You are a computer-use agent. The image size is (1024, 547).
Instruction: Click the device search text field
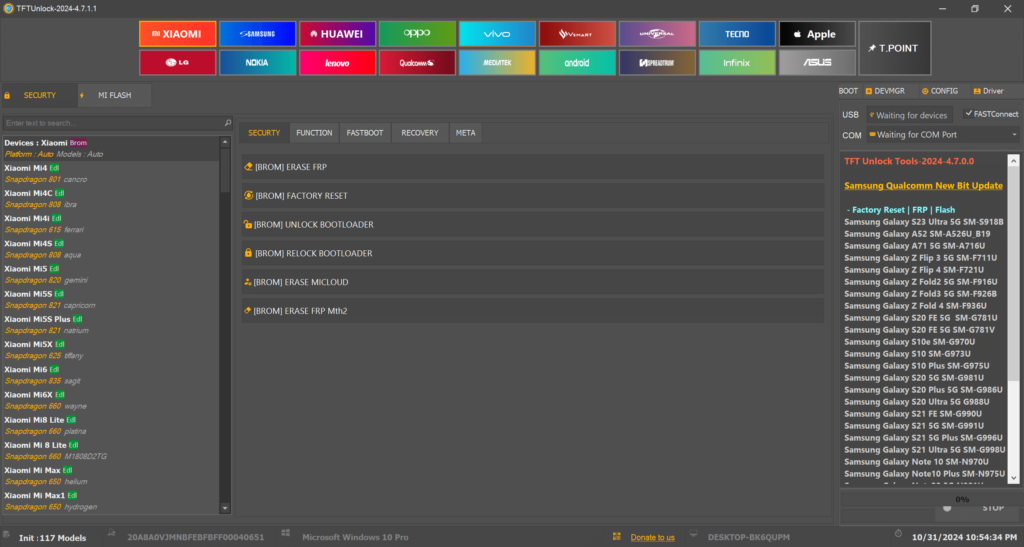(x=112, y=123)
